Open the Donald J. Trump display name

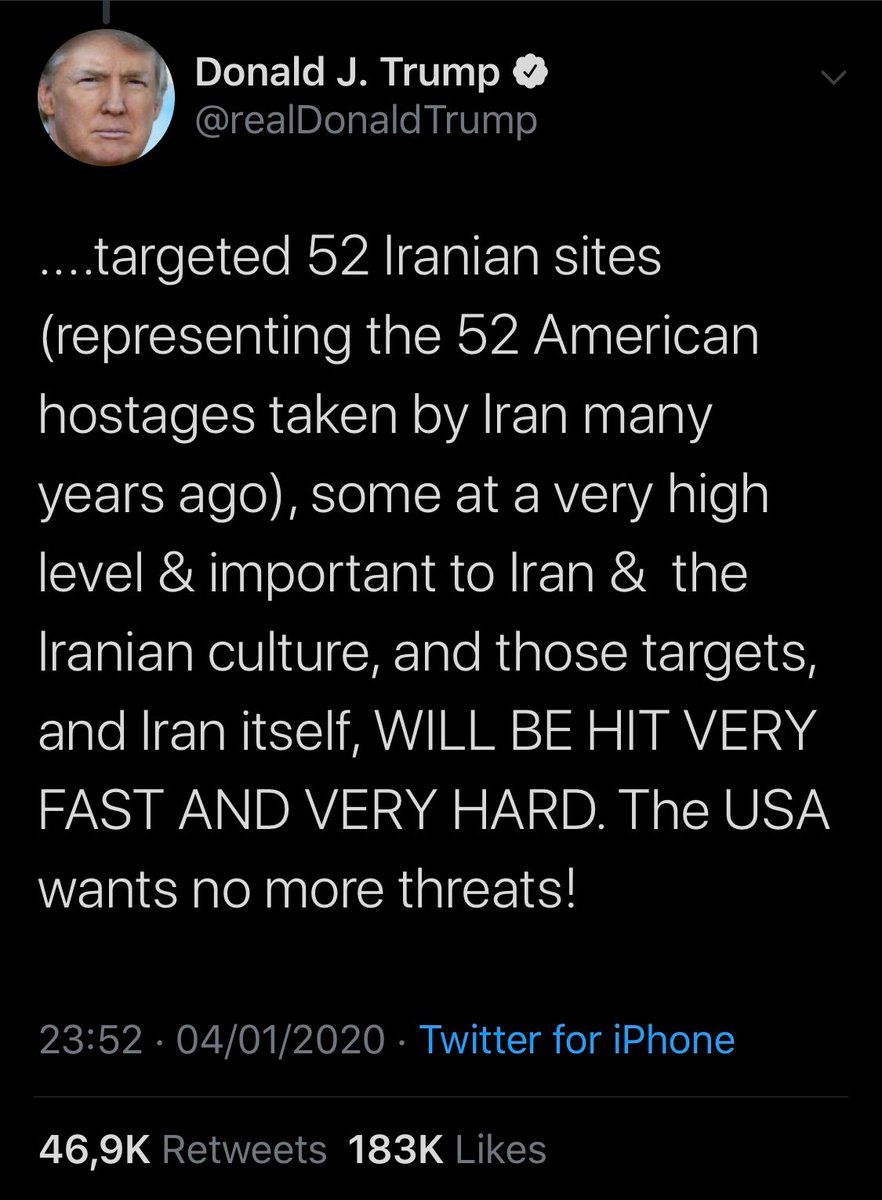(347, 74)
